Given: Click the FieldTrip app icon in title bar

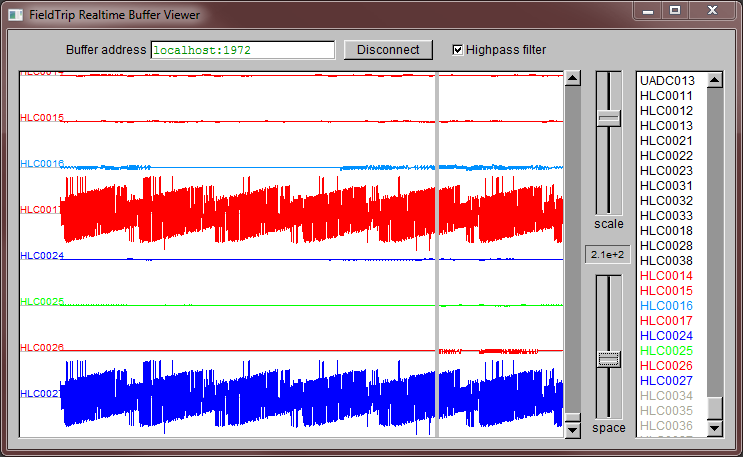Looking at the screenshot, I should 15,15.
